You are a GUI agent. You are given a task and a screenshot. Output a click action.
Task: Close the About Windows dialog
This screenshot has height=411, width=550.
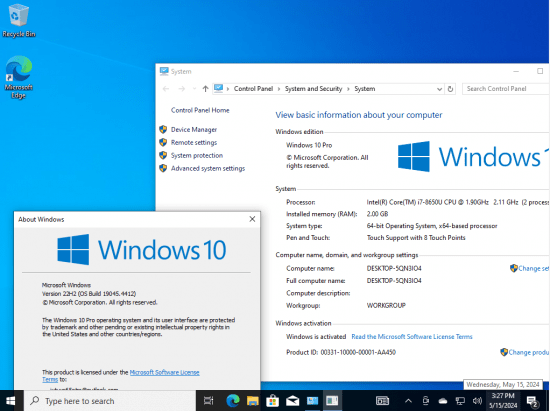(x=252, y=219)
